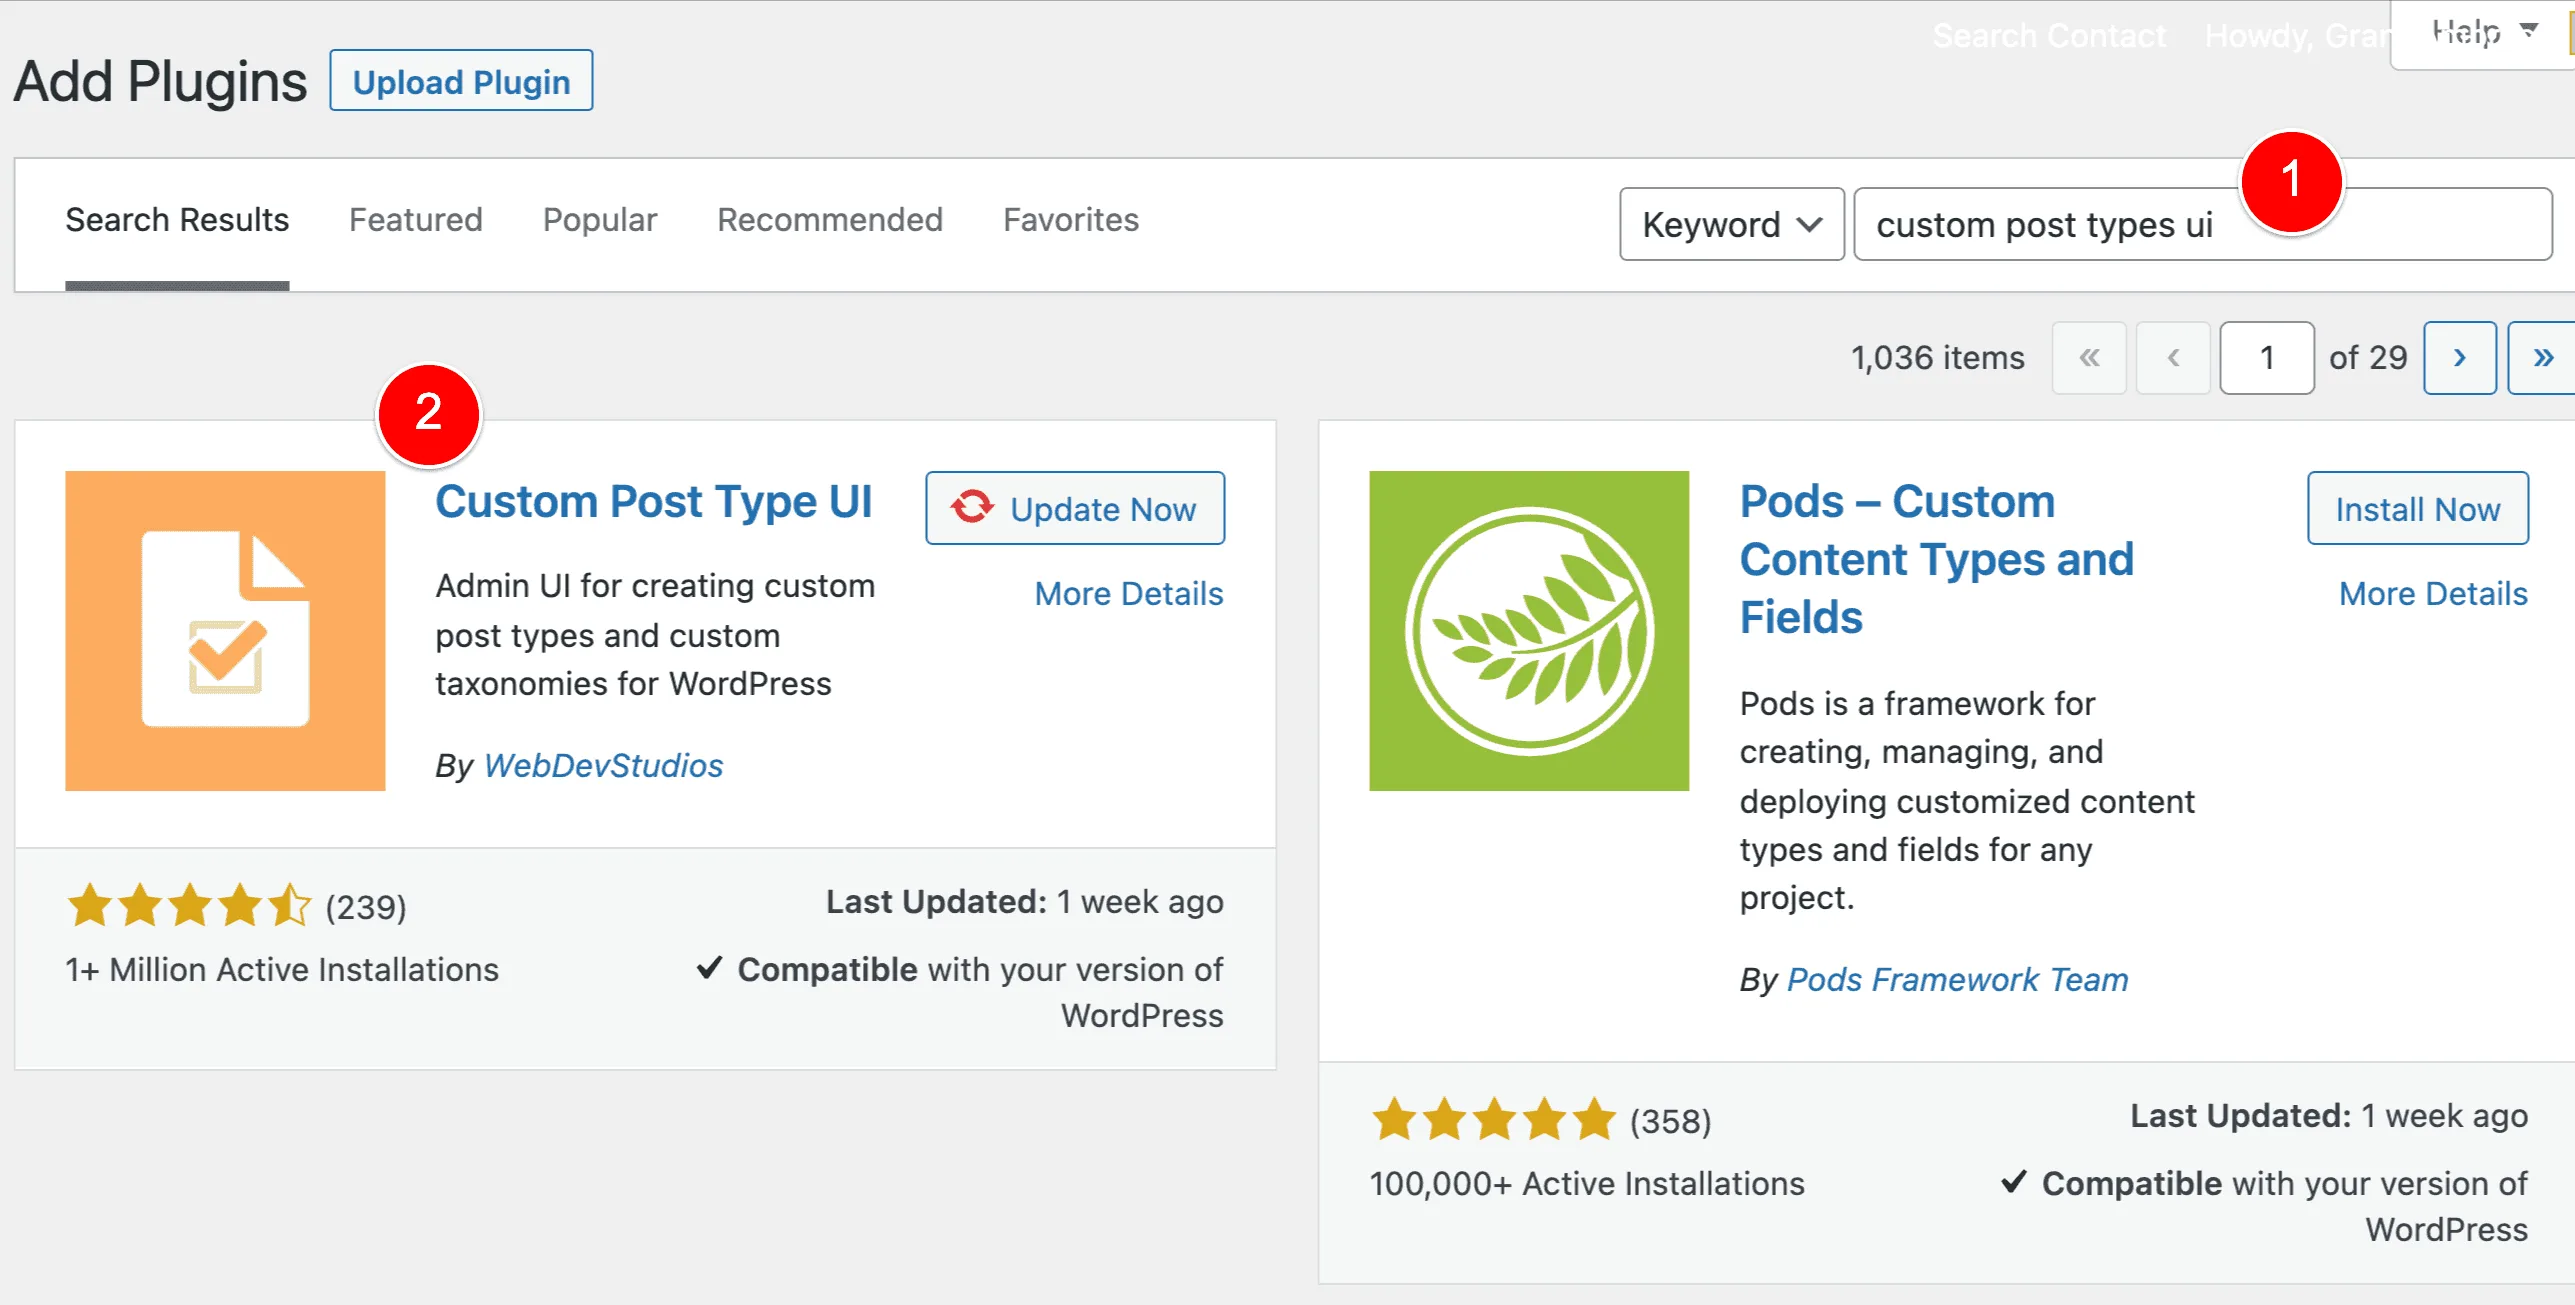The width and height of the screenshot is (2575, 1305).
Task: Switch to the Popular tab
Action: click(x=600, y=219)
